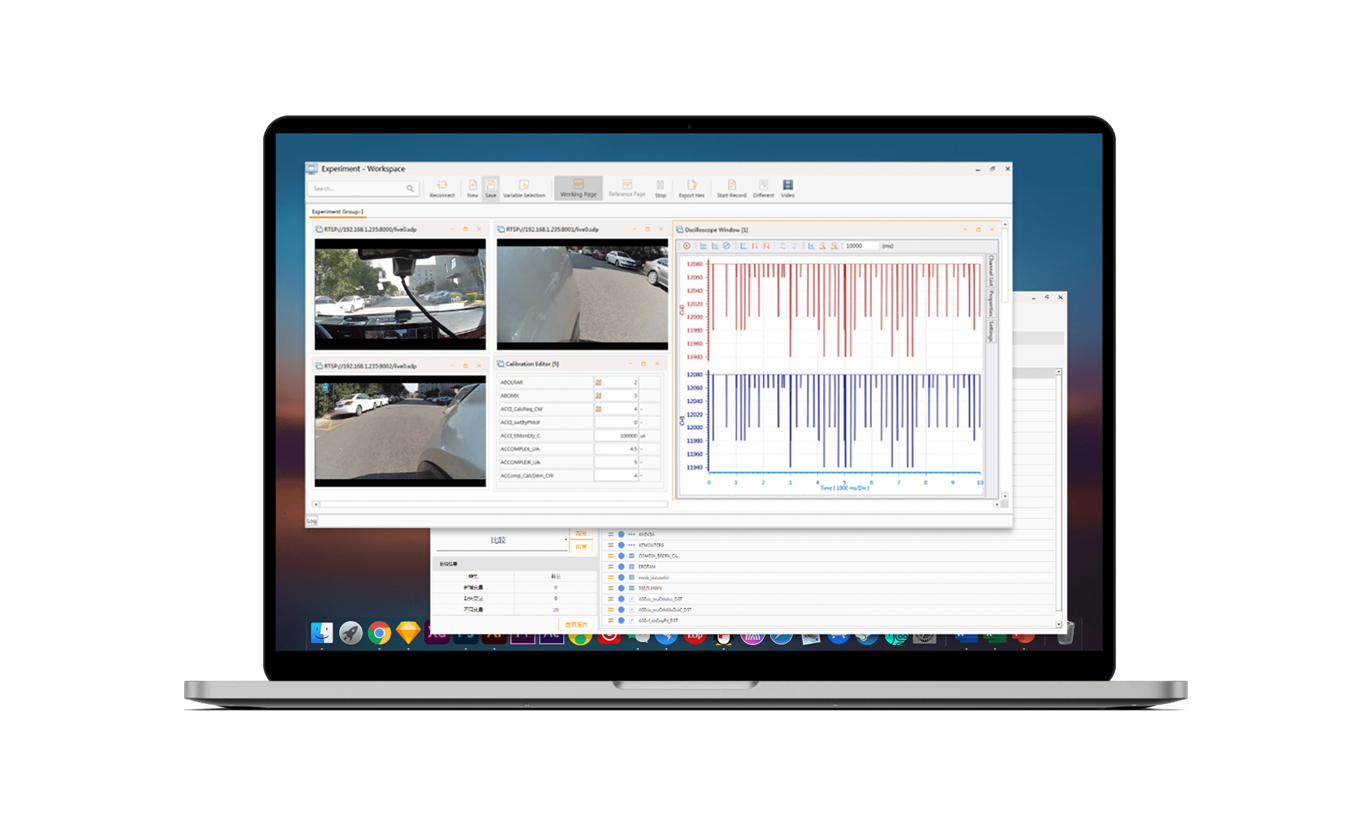Edit the 10000 ms time field
Viewport: 1372px width, 826px height.
tap(861, 246)
